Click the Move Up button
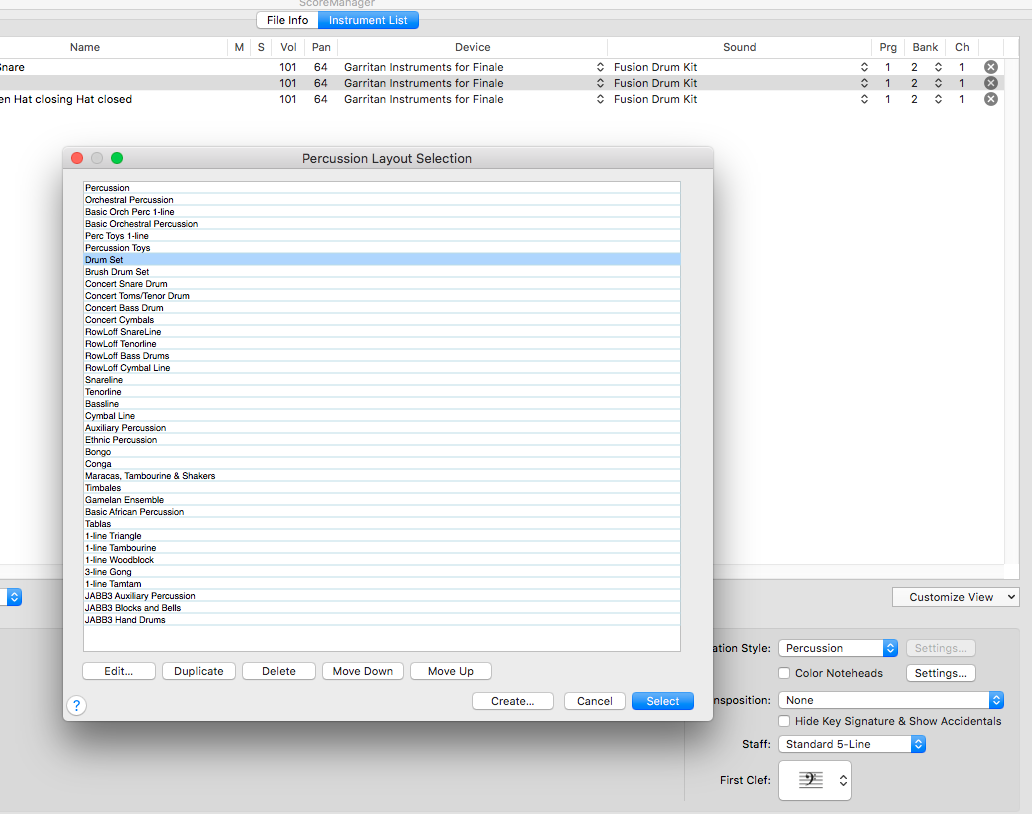 coord(450,671)
